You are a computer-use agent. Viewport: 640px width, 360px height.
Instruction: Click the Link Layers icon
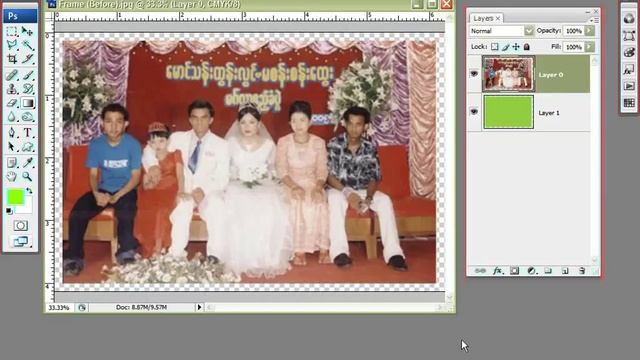coord(480,271)
